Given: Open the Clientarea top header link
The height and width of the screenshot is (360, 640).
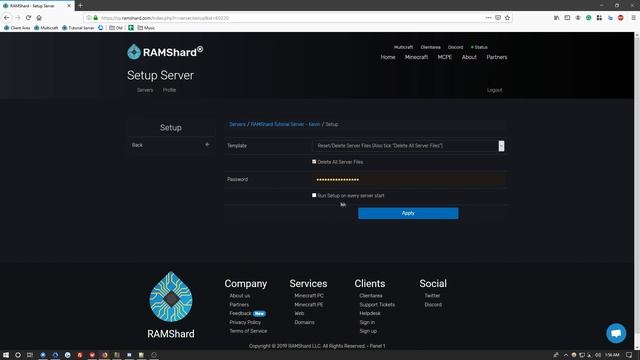Looking at the screenshot, I should pyautogui.click(x=430, y=47).
